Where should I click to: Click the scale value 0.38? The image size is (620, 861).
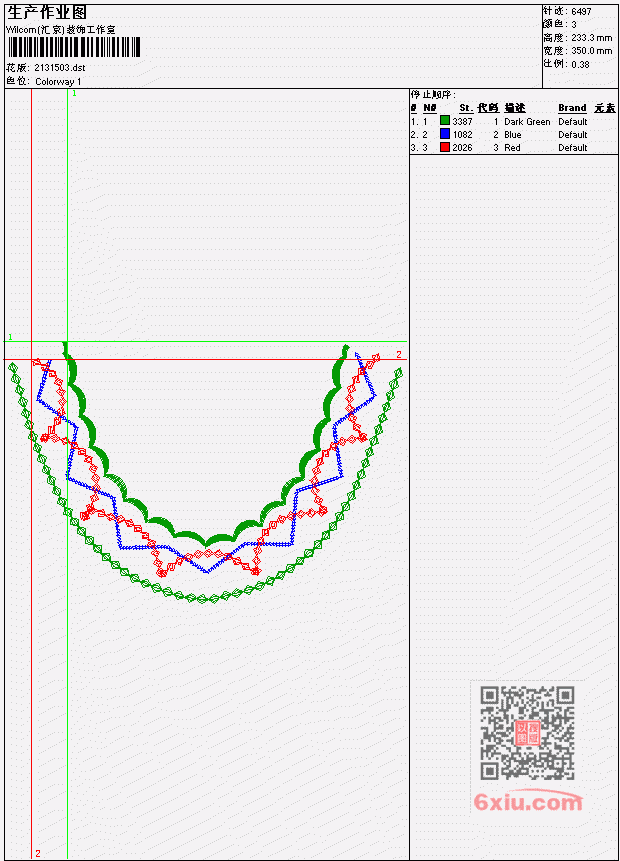580,64
